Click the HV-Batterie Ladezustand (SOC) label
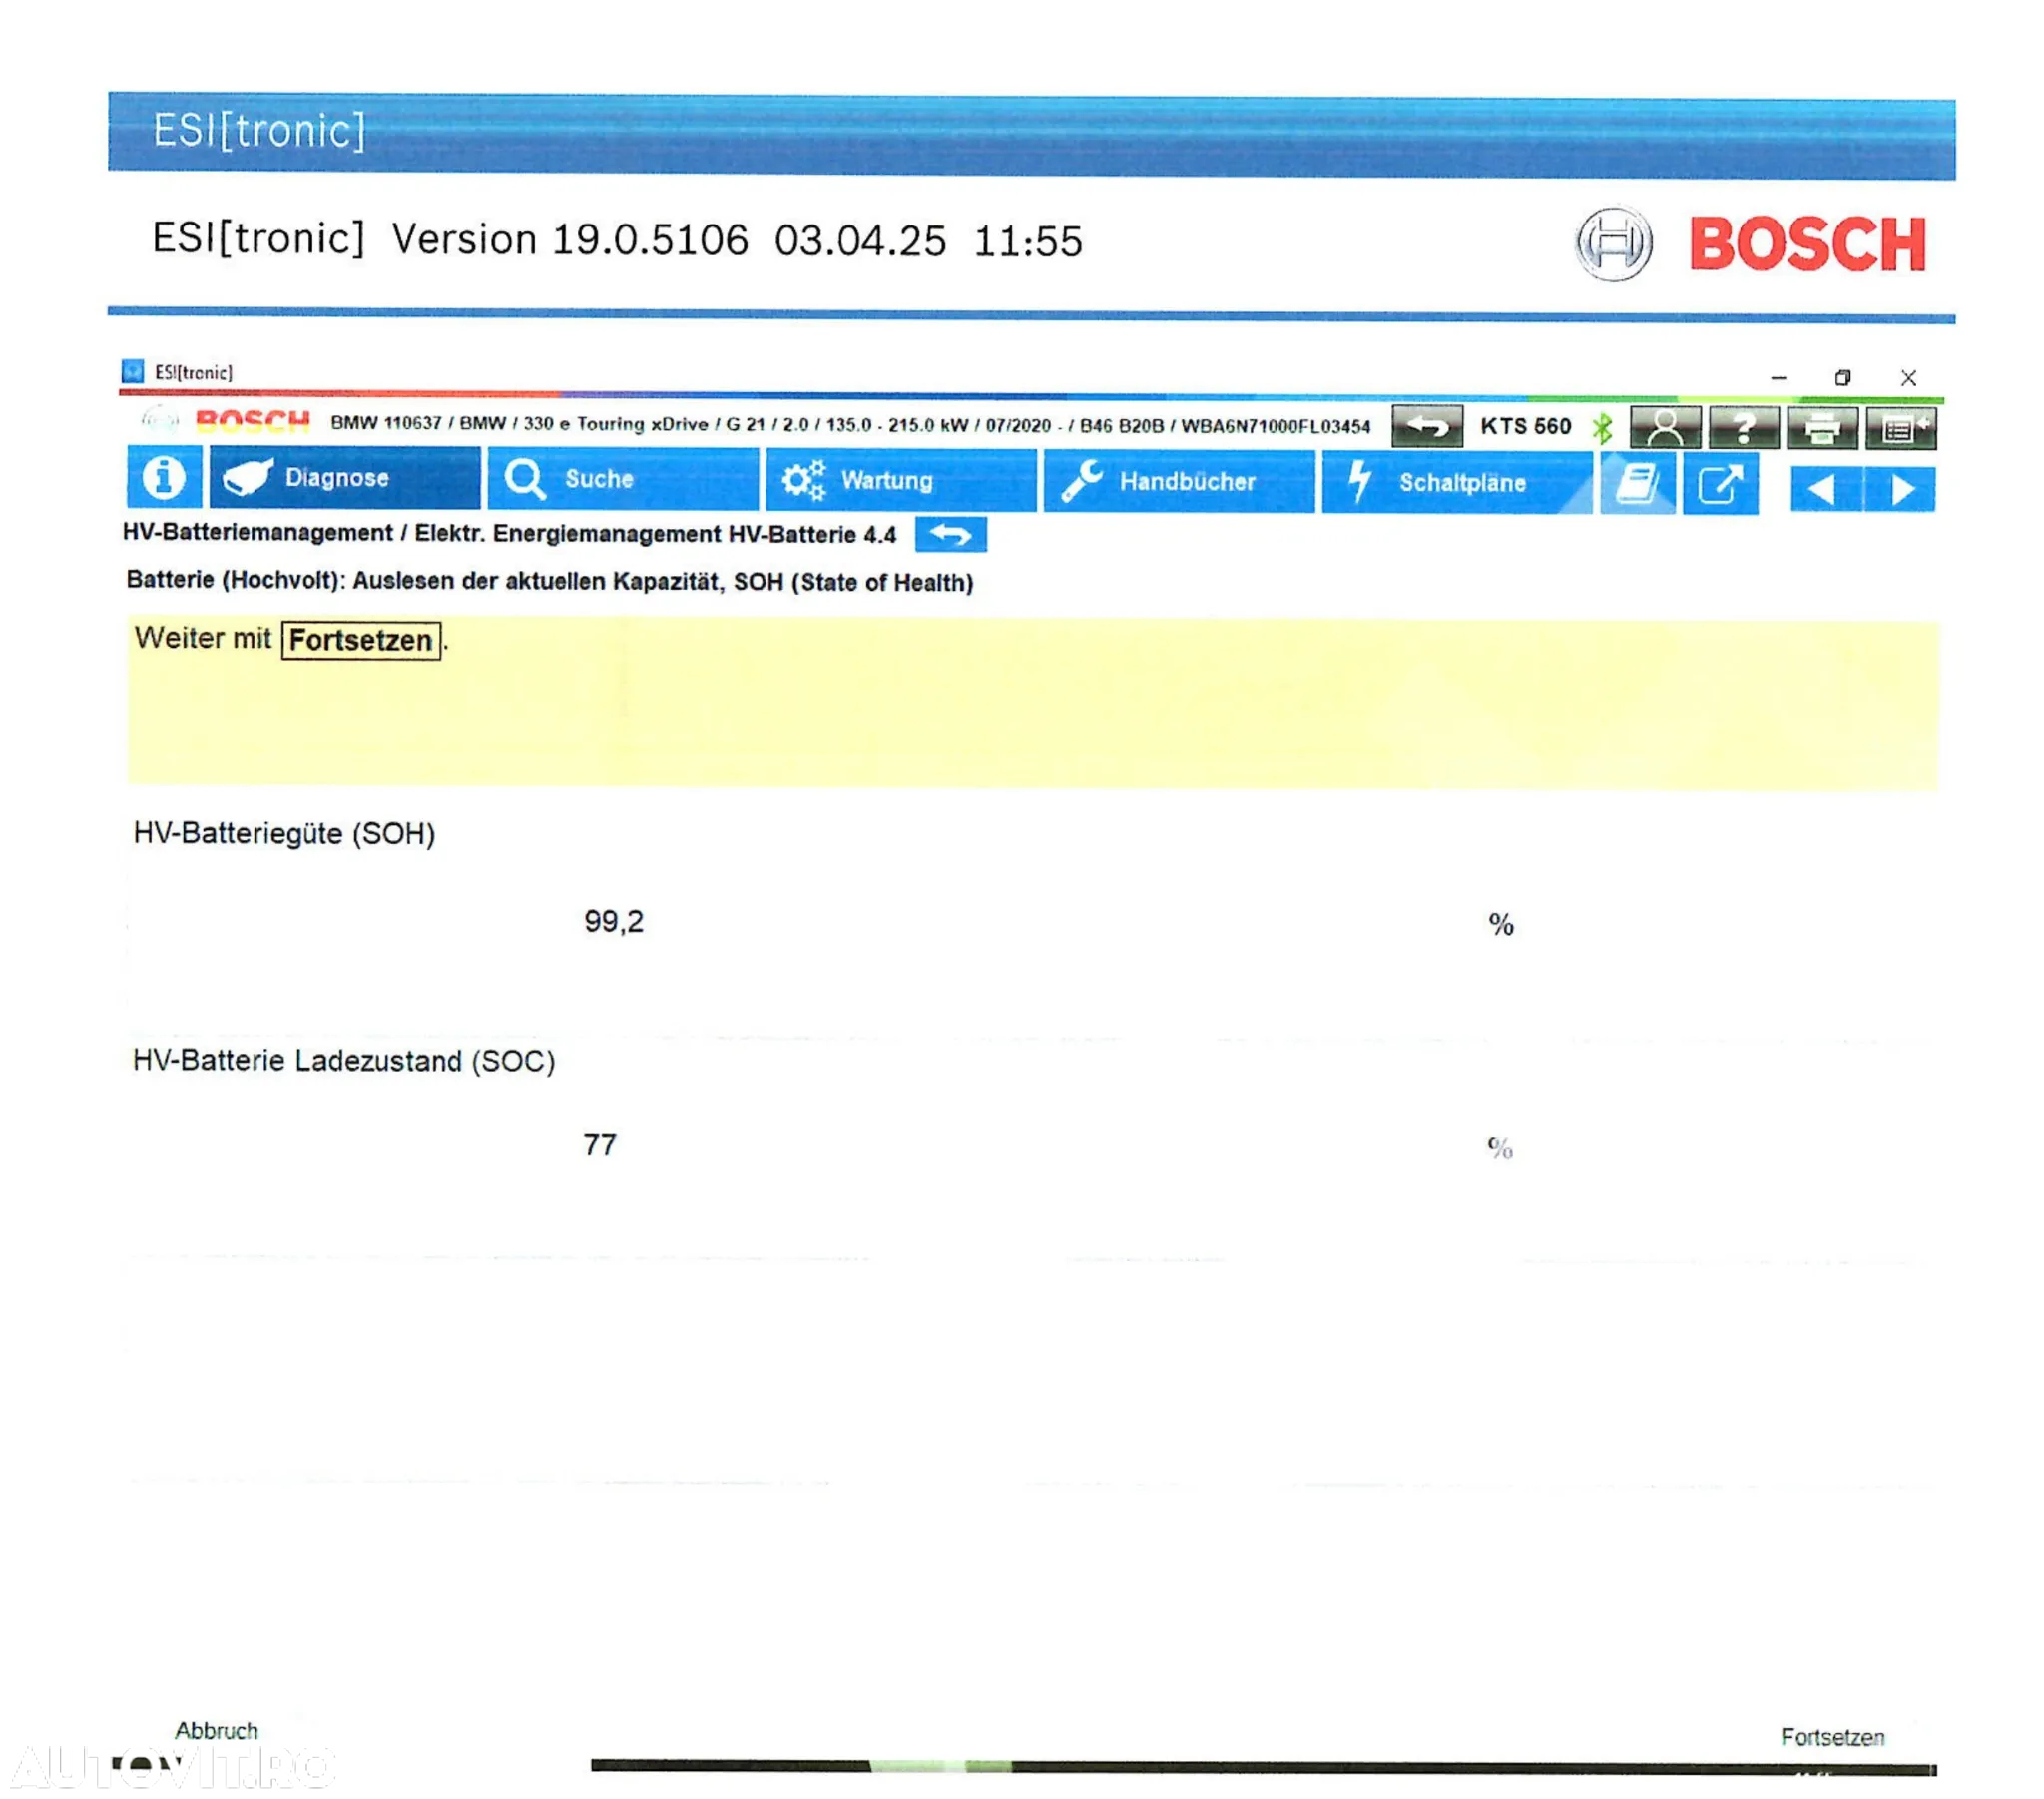 click(344, 1060)
